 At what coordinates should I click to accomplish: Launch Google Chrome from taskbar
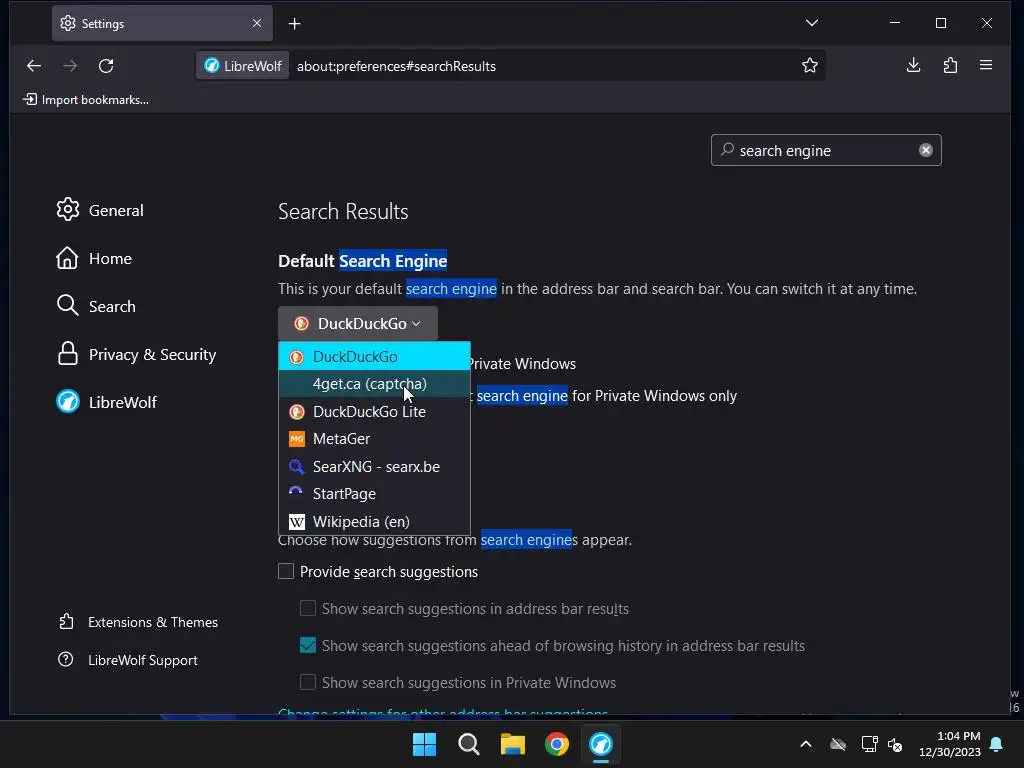tap(556, 744)
